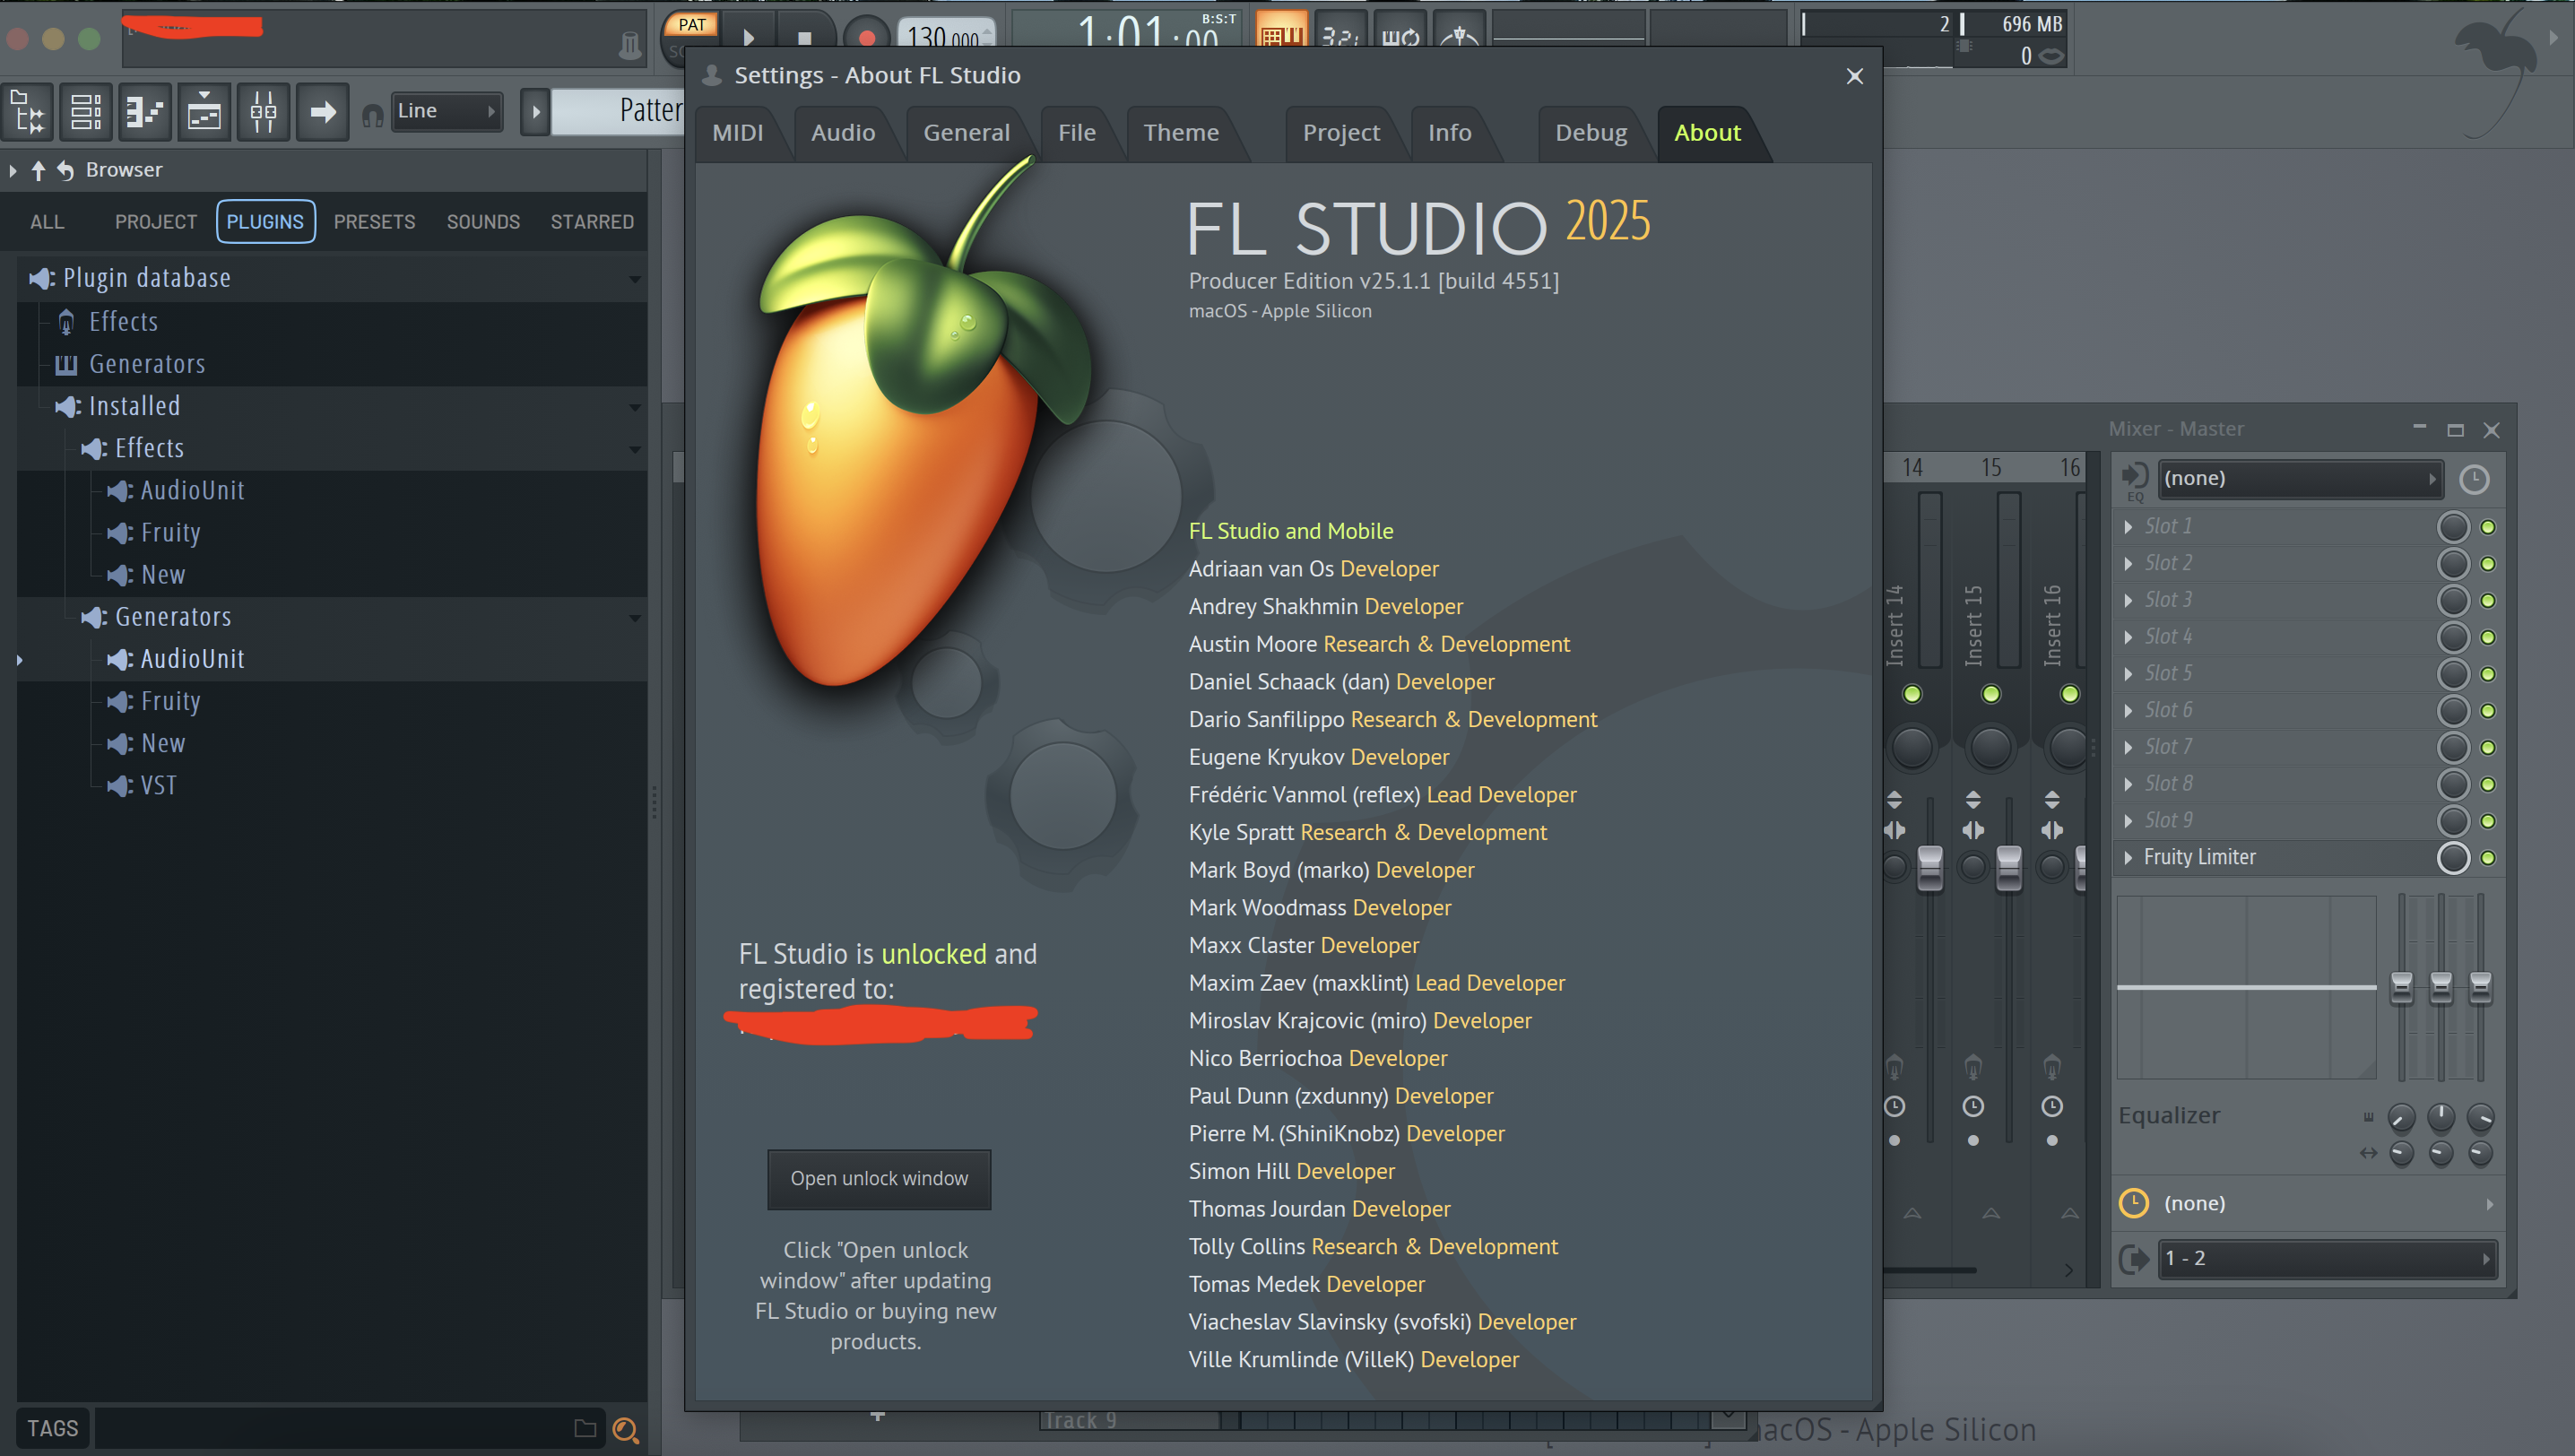
Task: Click the browser up-arrow icon
Action: pyautogui.click(x=38, y=170)
